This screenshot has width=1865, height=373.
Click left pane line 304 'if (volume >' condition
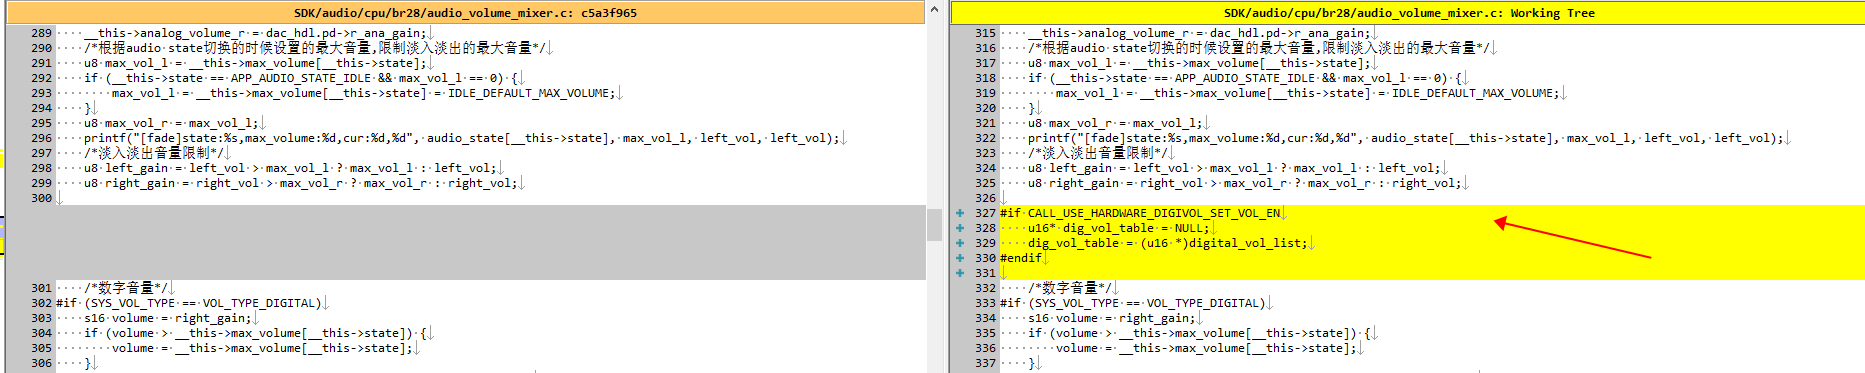255,333
